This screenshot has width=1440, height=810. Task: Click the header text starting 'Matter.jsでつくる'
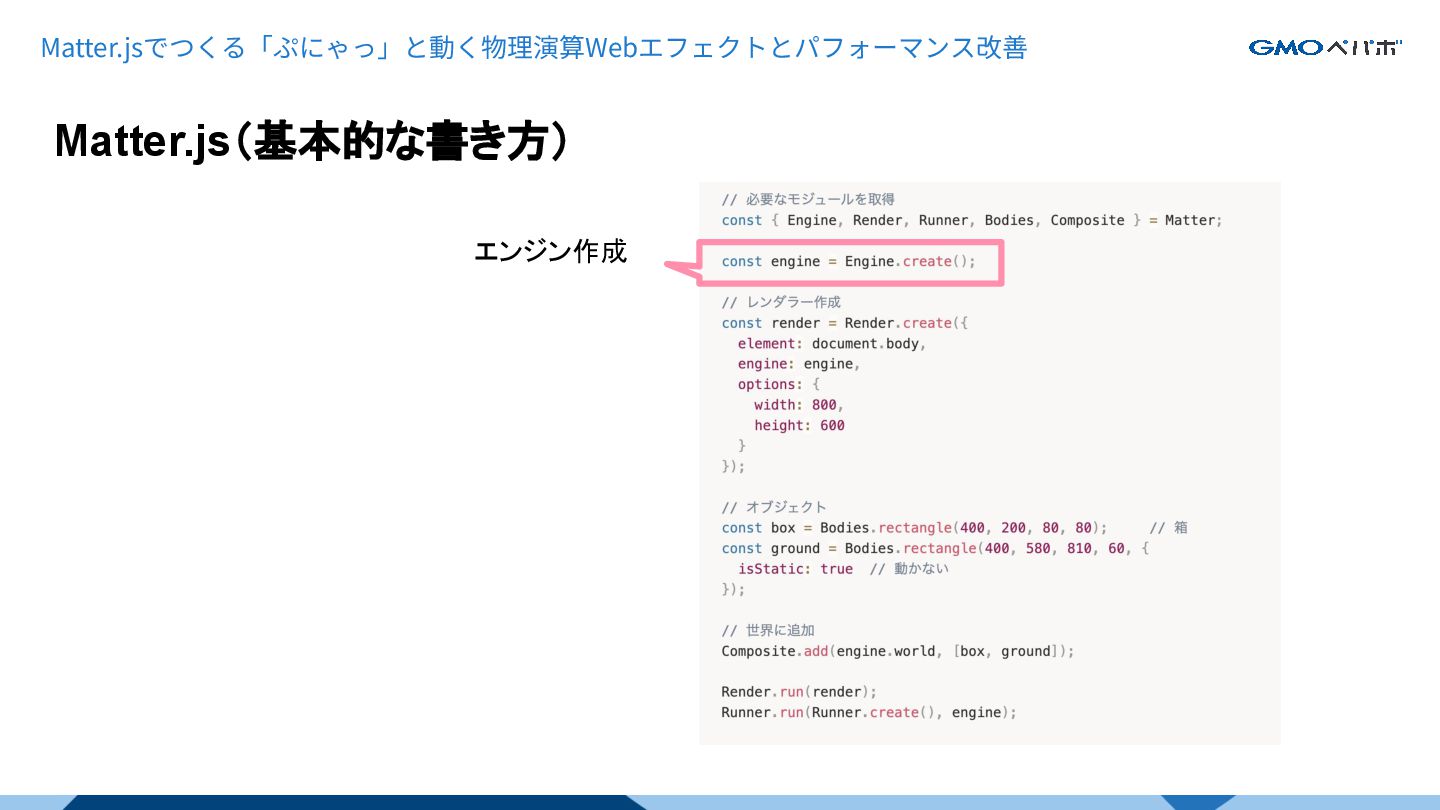[x=534, y=47]
